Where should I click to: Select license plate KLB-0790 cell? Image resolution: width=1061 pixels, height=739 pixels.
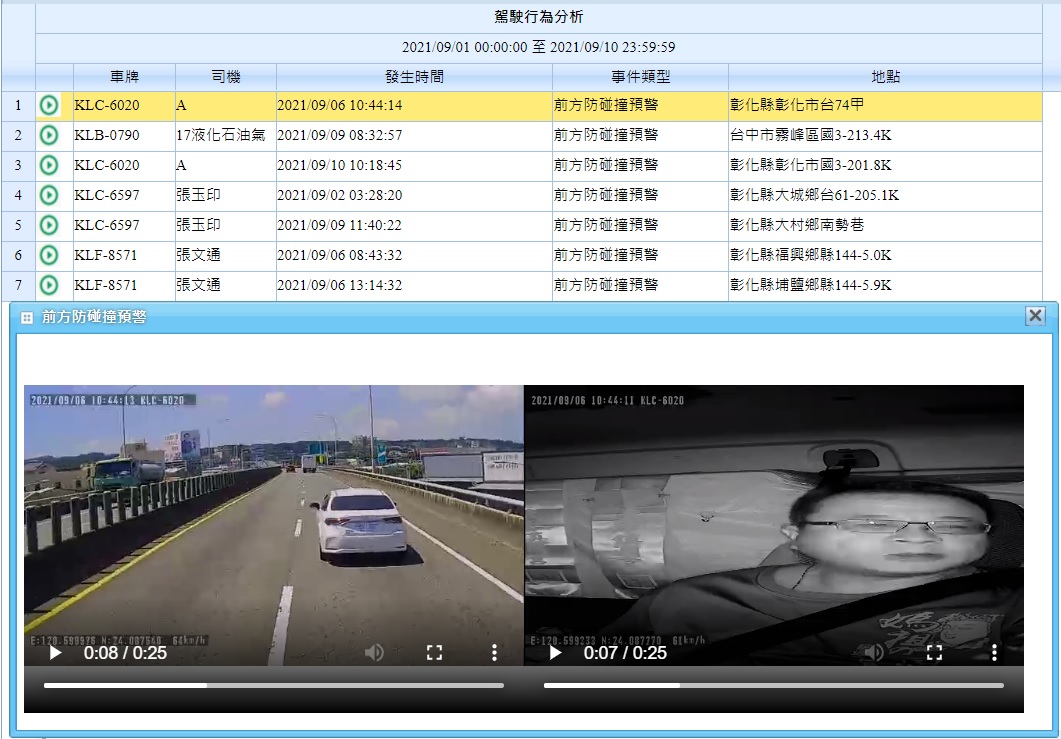coord(125,135)
